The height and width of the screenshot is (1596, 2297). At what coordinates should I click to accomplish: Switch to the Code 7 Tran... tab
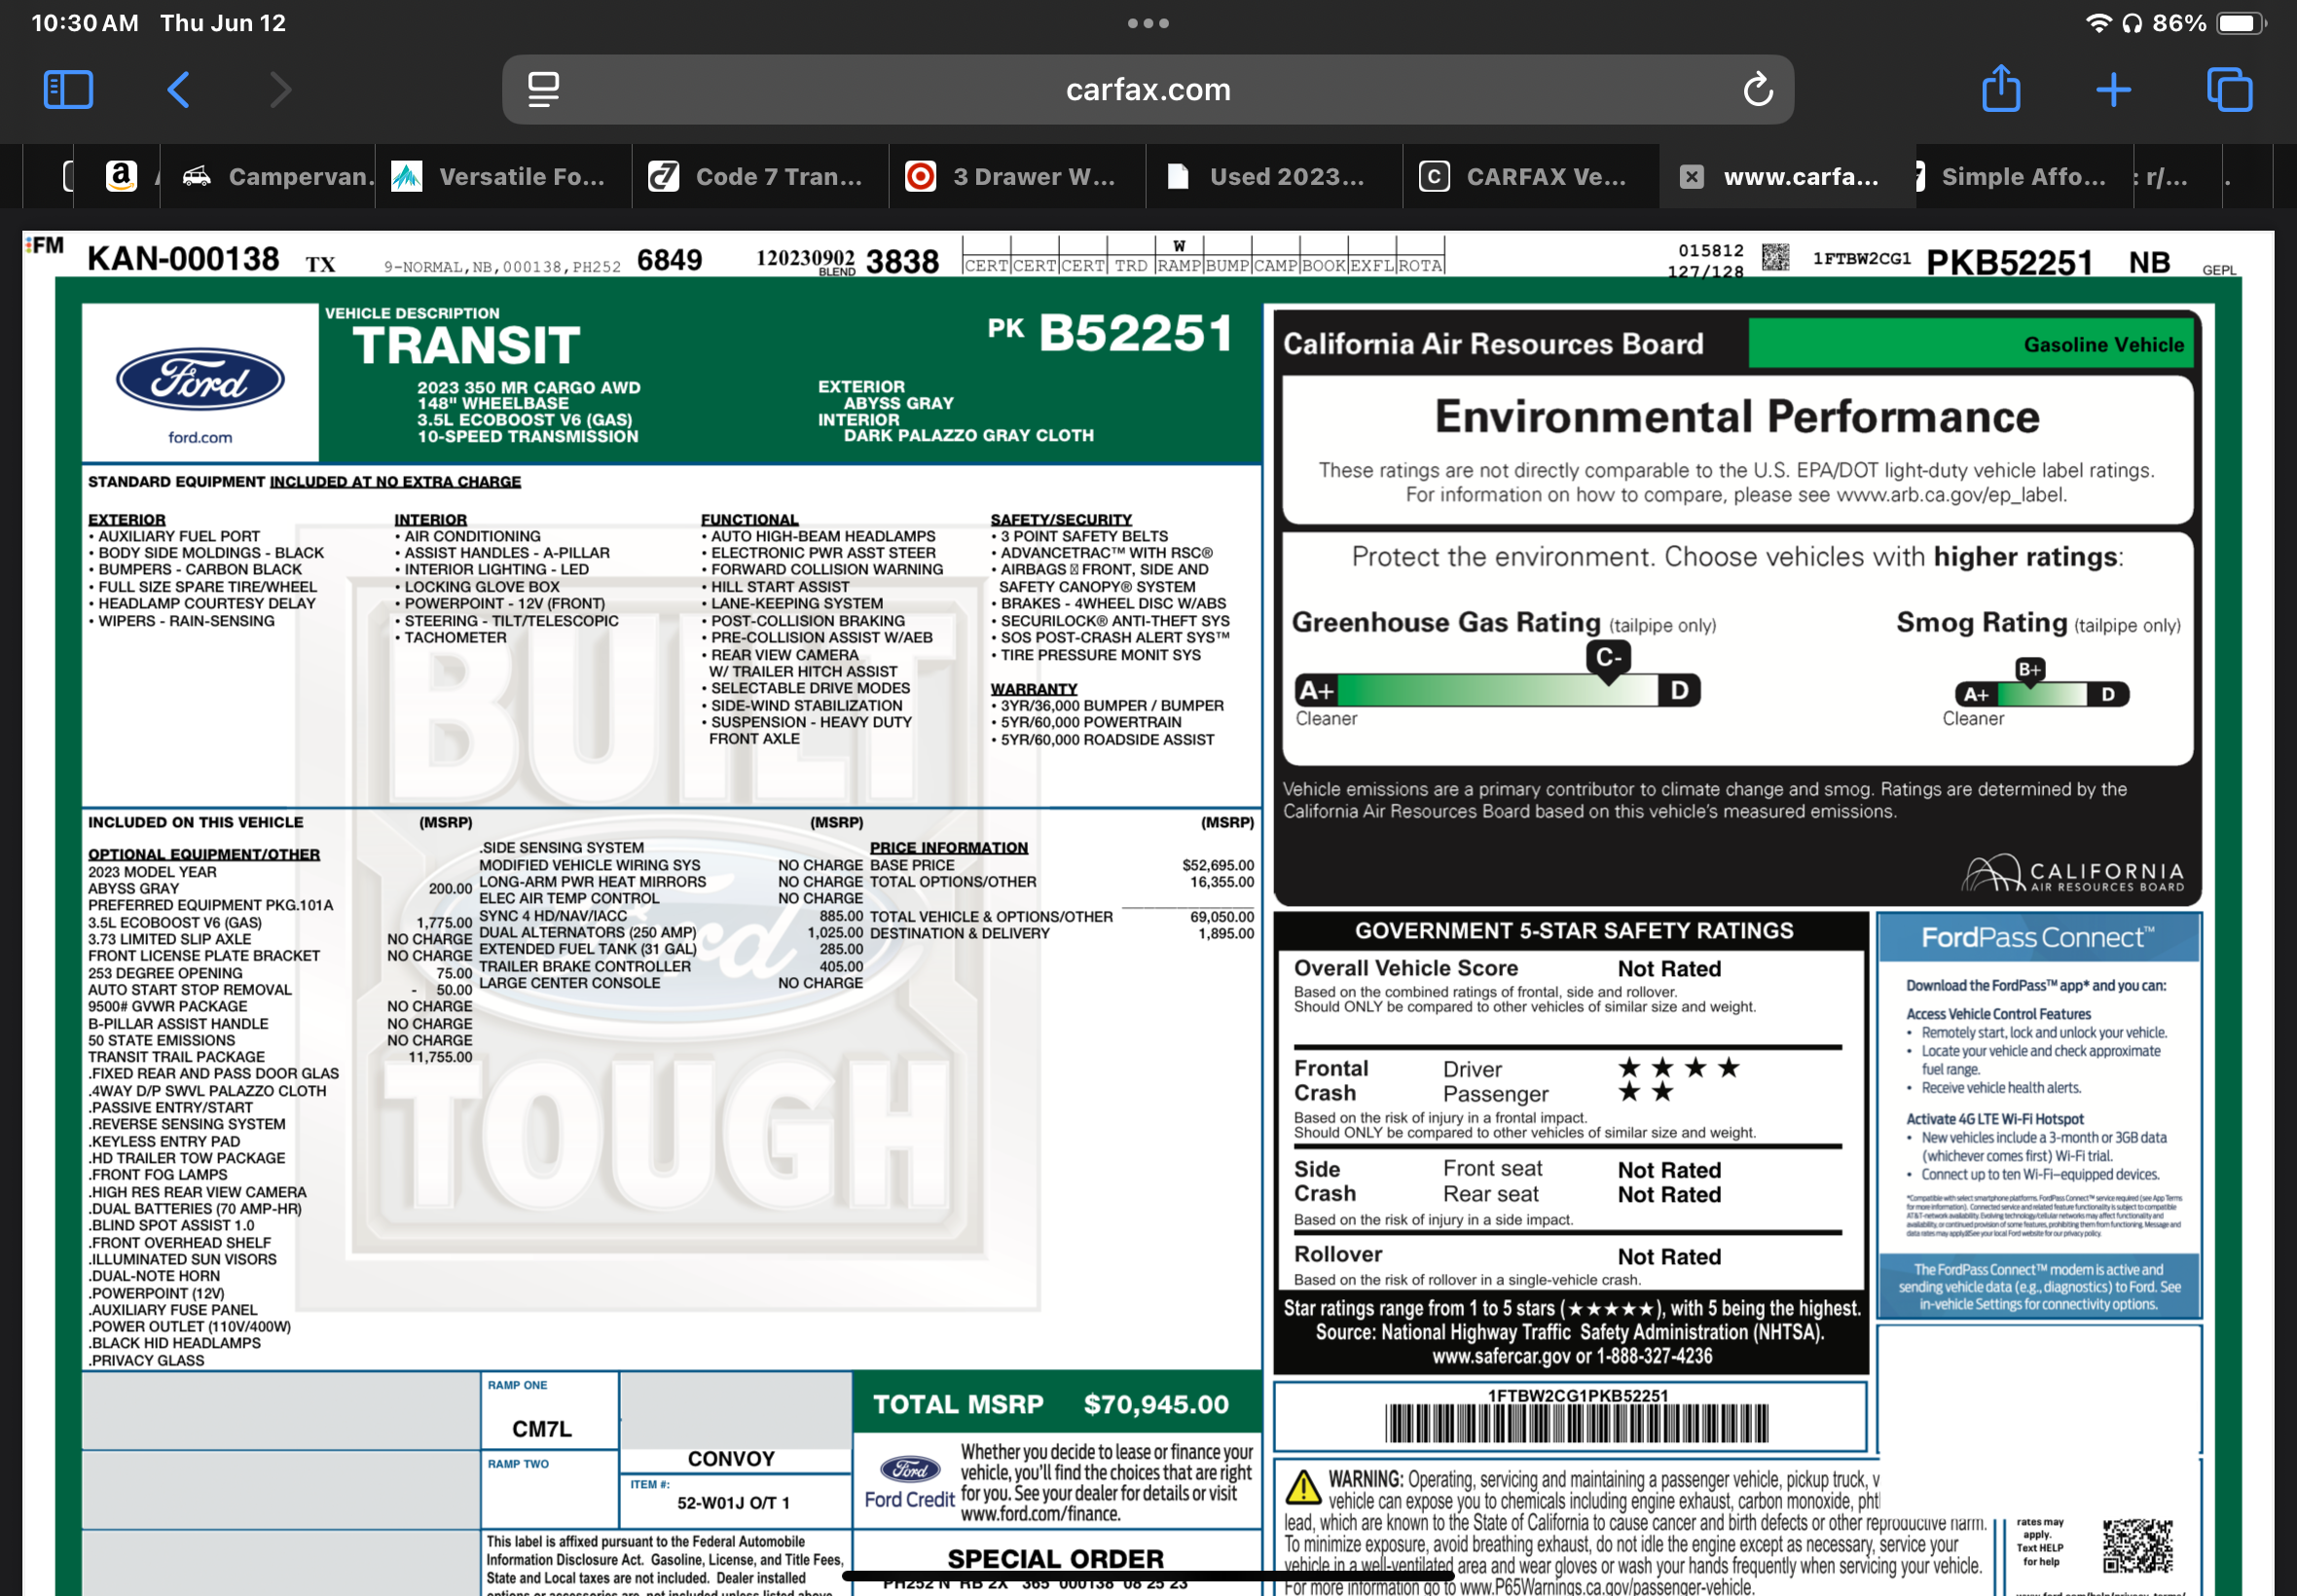pos(761,177)
